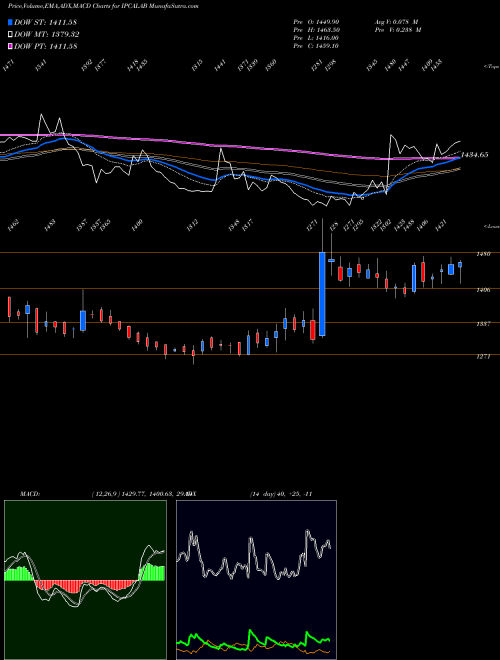This screenshot has height=660, width=500.
Task: Open the ADX indicator panel
Action: coord(256,580)
